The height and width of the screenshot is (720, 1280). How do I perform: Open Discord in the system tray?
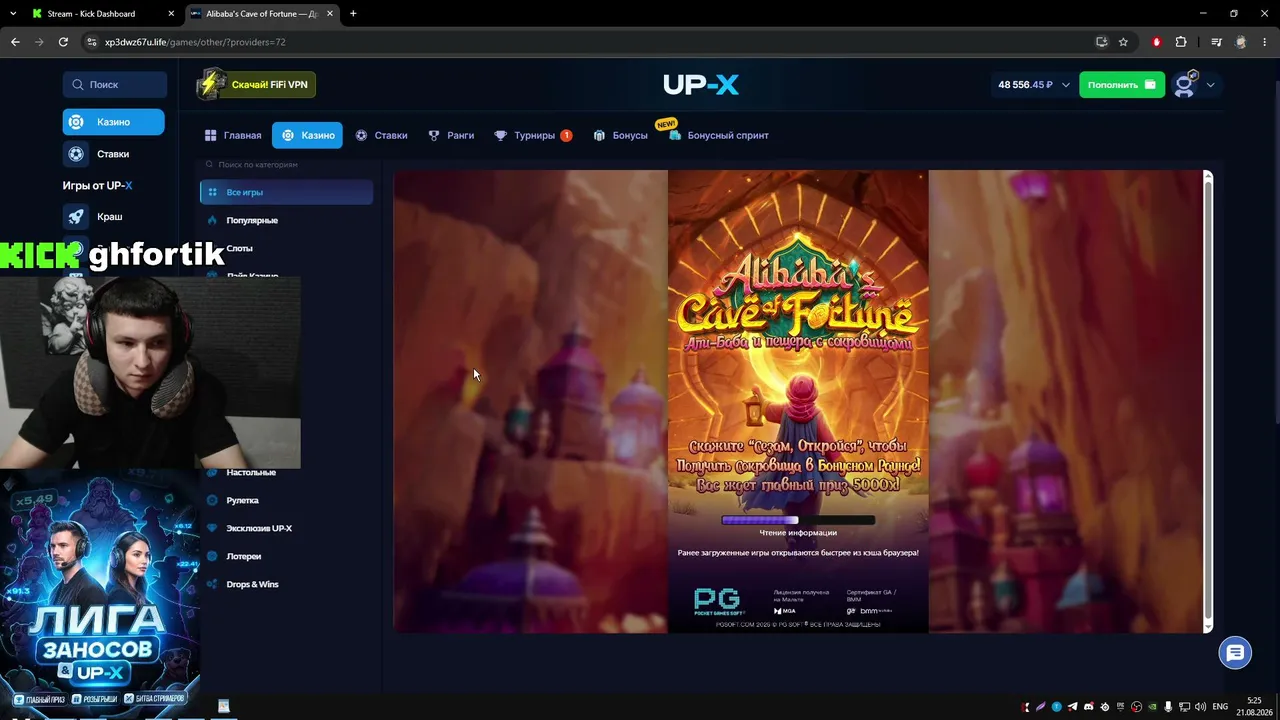pos(1089,707)
